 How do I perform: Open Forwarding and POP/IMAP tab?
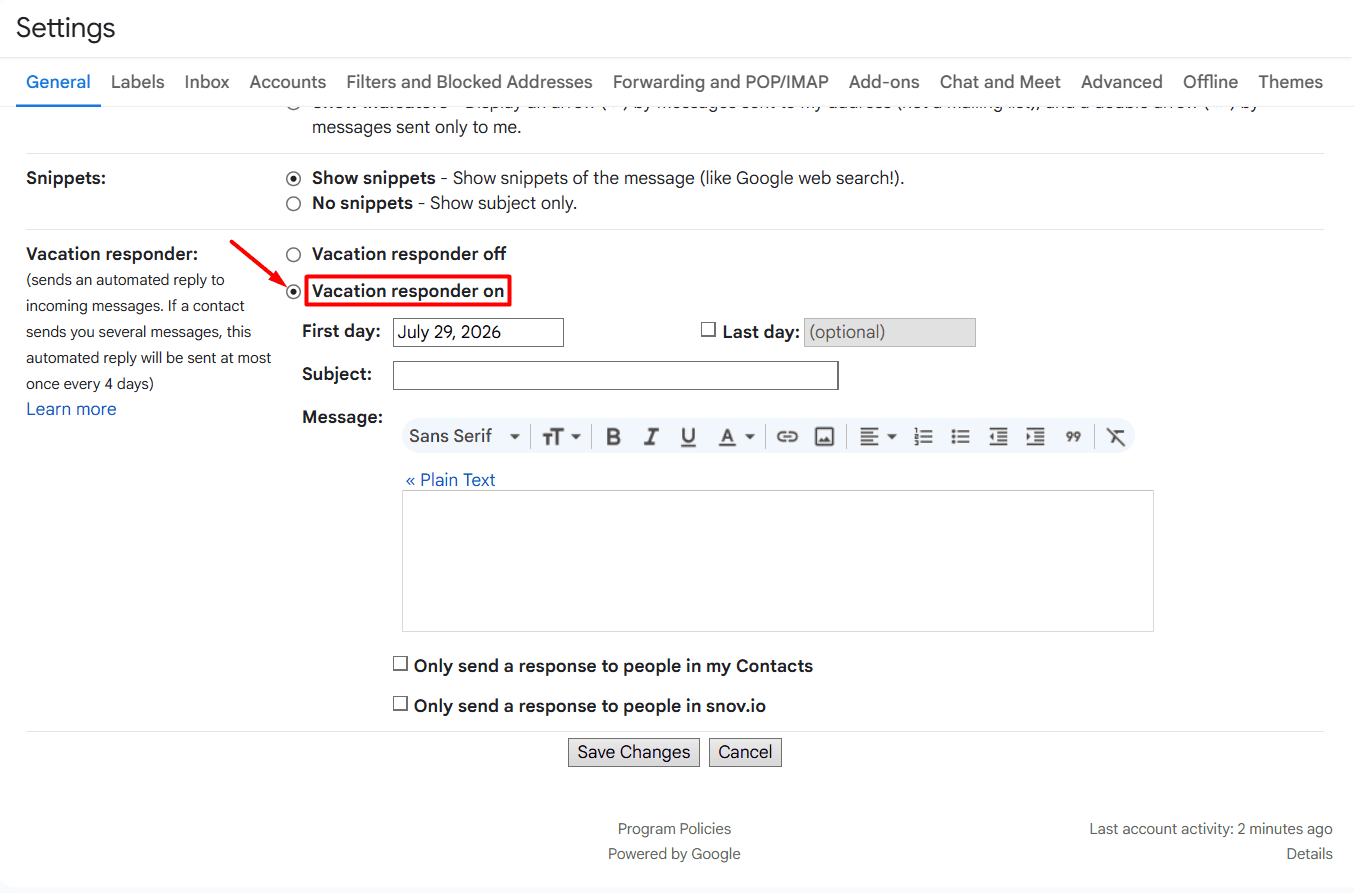click(x=721, y=82)
